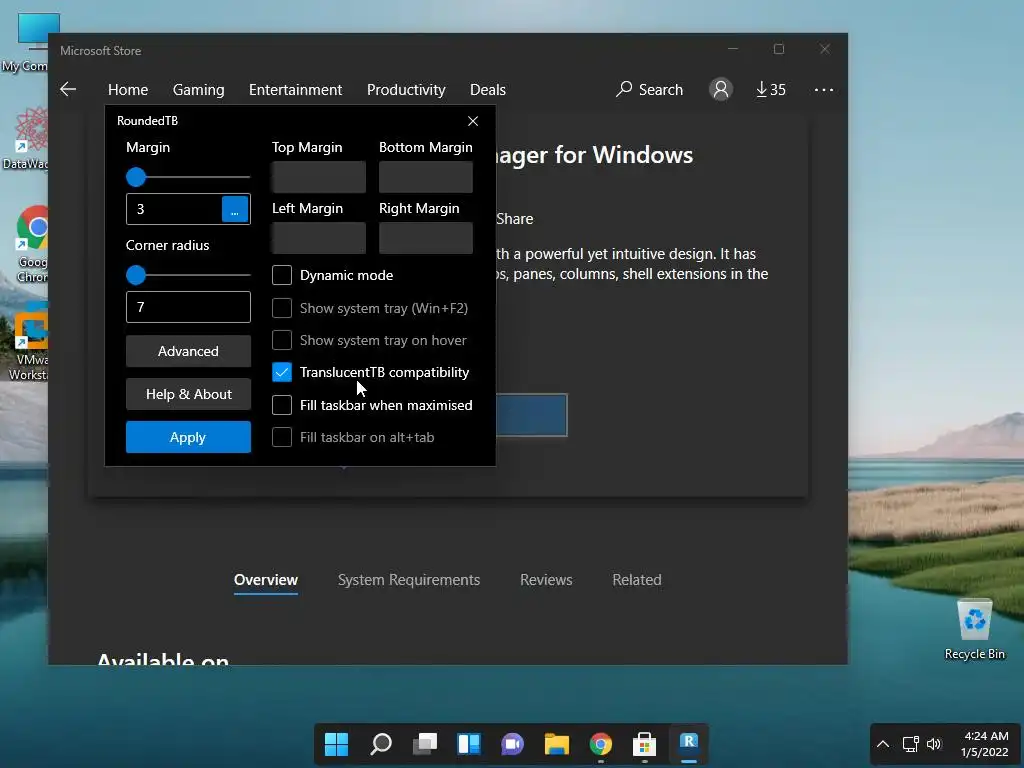Select the Overview tab

pyautogui.click(x=266, y=580)
